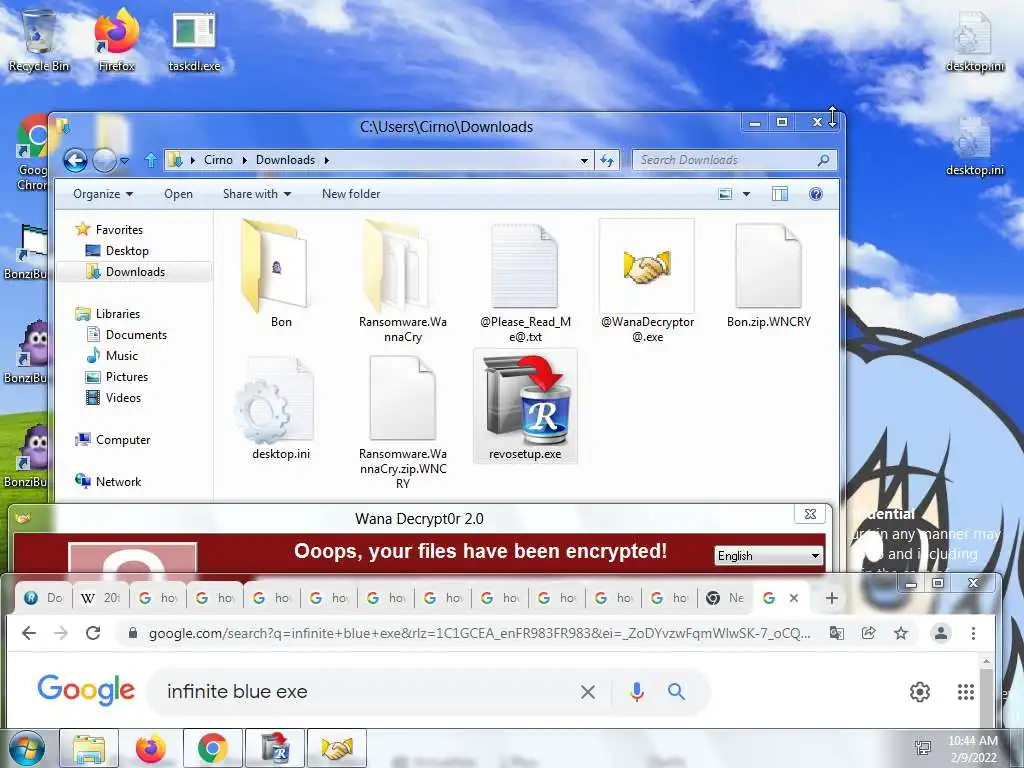Open the Recycle Bin desktop icon

(38, 40)
